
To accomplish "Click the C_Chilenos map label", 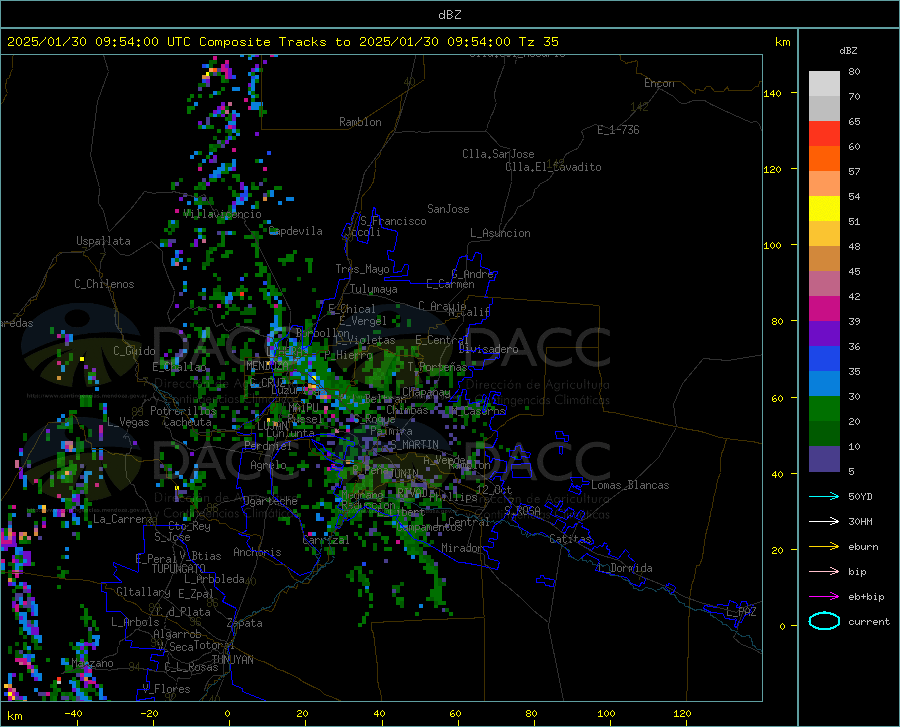I will [x=104, y=284].
